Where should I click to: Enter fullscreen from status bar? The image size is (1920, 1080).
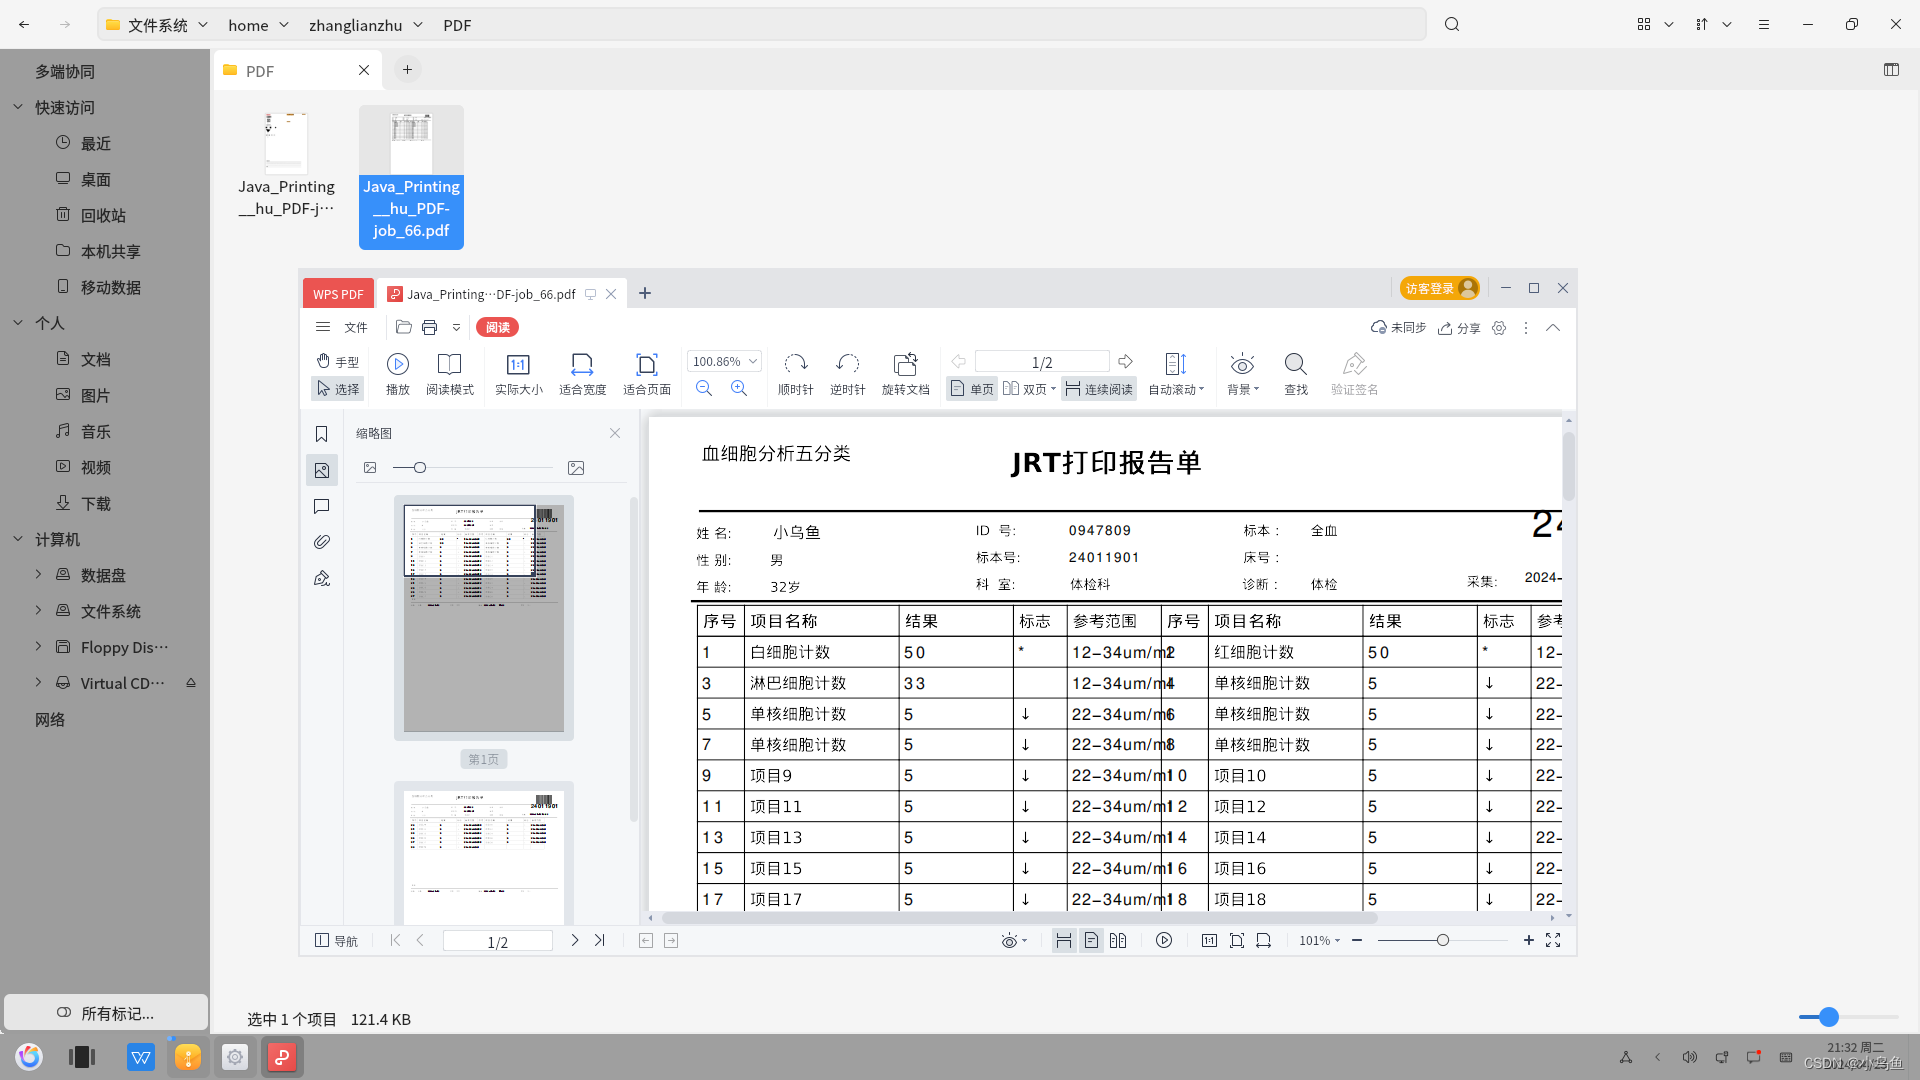point(1553,940)
